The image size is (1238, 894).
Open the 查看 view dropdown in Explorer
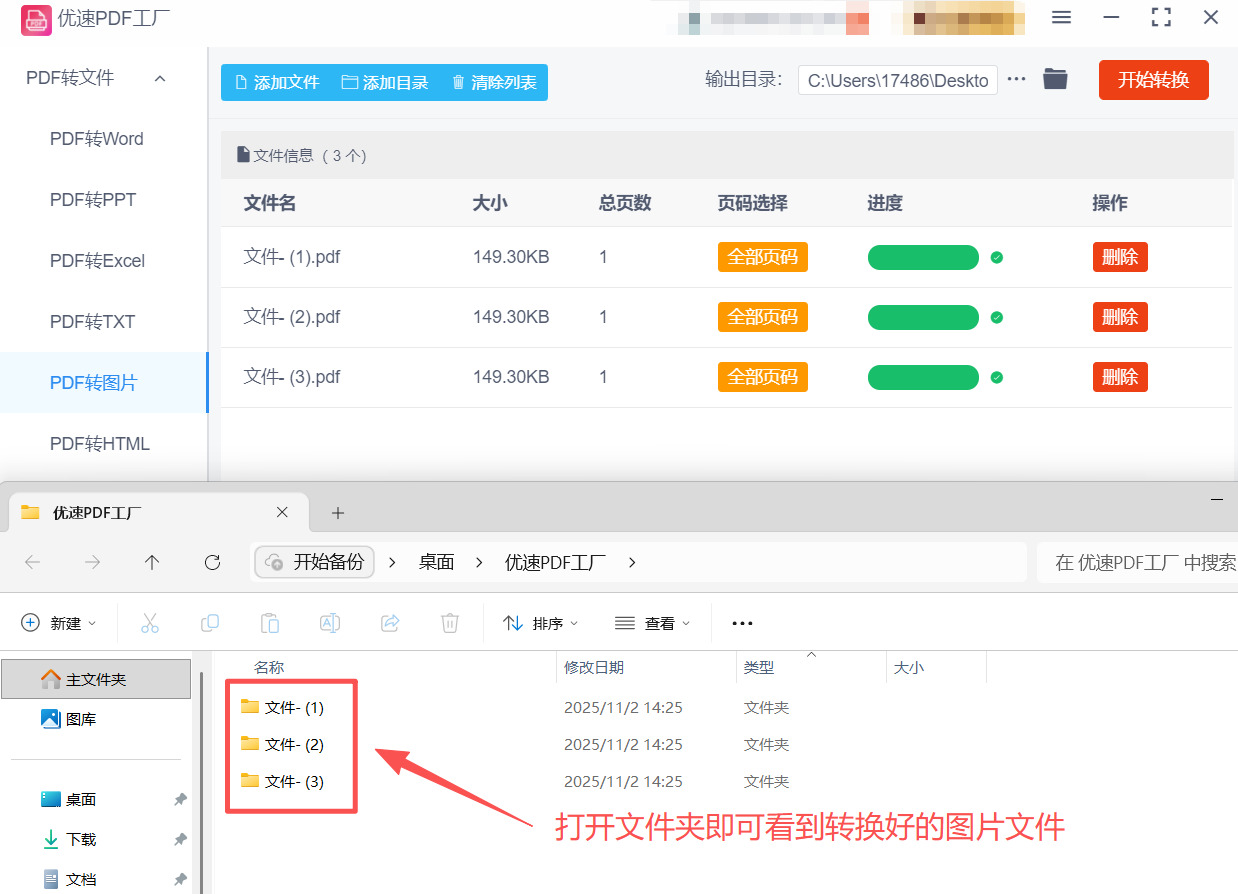pos(653,623)
